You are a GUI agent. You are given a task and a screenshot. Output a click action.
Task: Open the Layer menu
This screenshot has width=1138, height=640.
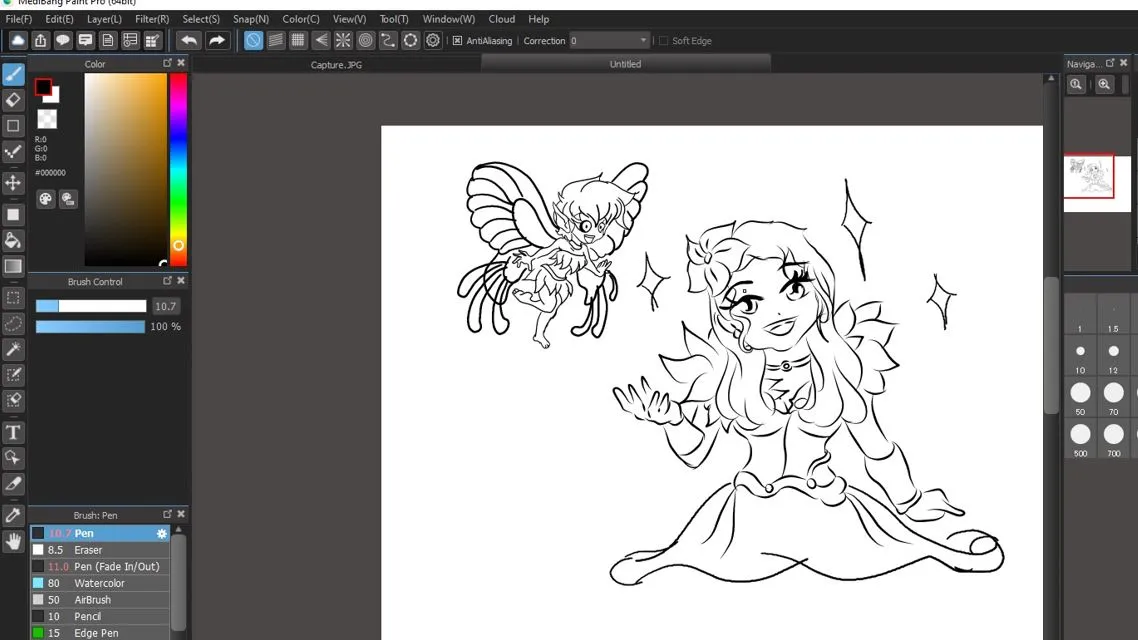(x=105, y=19)
